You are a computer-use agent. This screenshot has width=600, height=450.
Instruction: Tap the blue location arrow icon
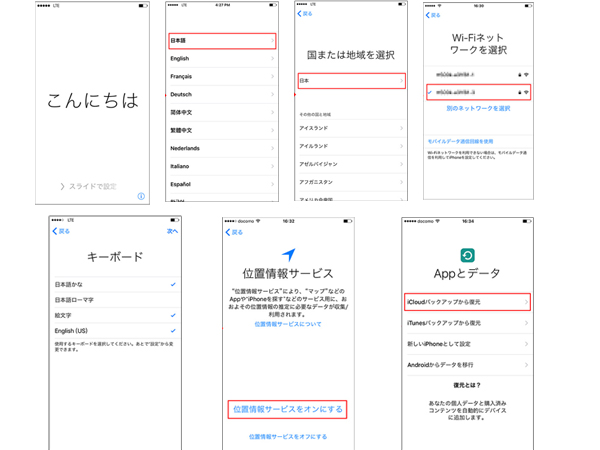289,254
